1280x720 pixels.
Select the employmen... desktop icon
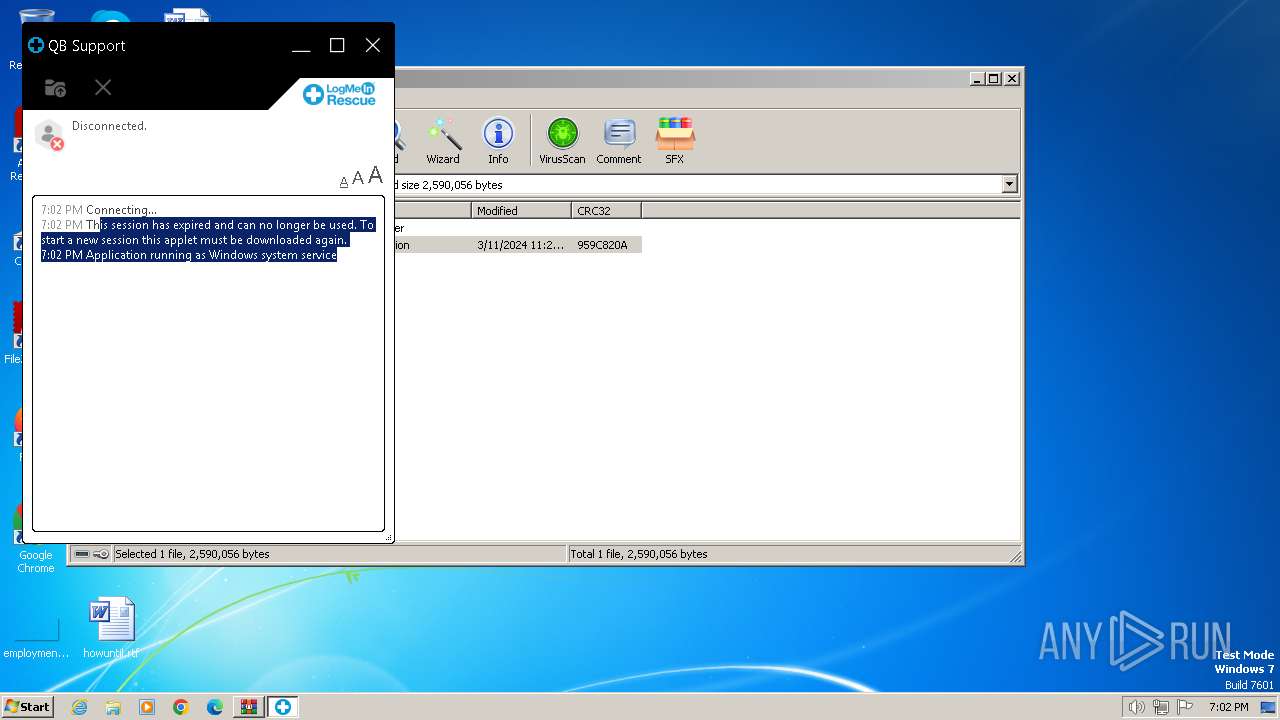tap(36, 639)
